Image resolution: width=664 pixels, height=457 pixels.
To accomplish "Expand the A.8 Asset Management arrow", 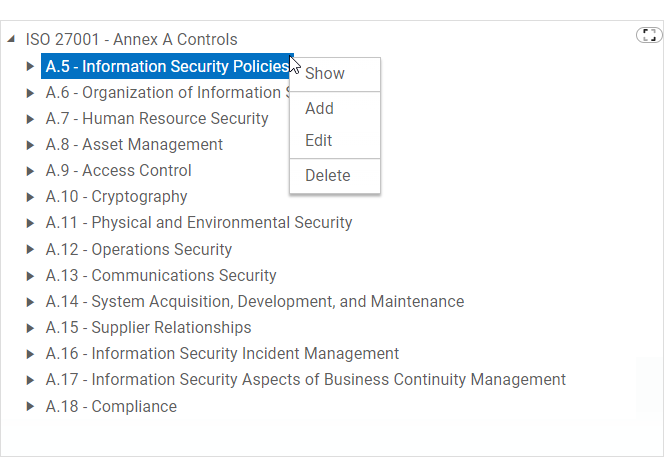I will tap(31, 145).
